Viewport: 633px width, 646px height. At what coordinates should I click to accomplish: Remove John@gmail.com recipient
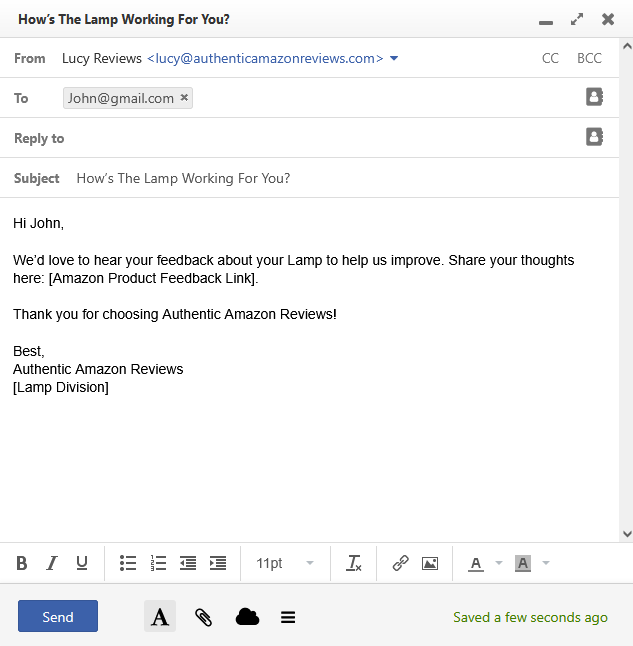pyautogui.click(x=184, y=98)
